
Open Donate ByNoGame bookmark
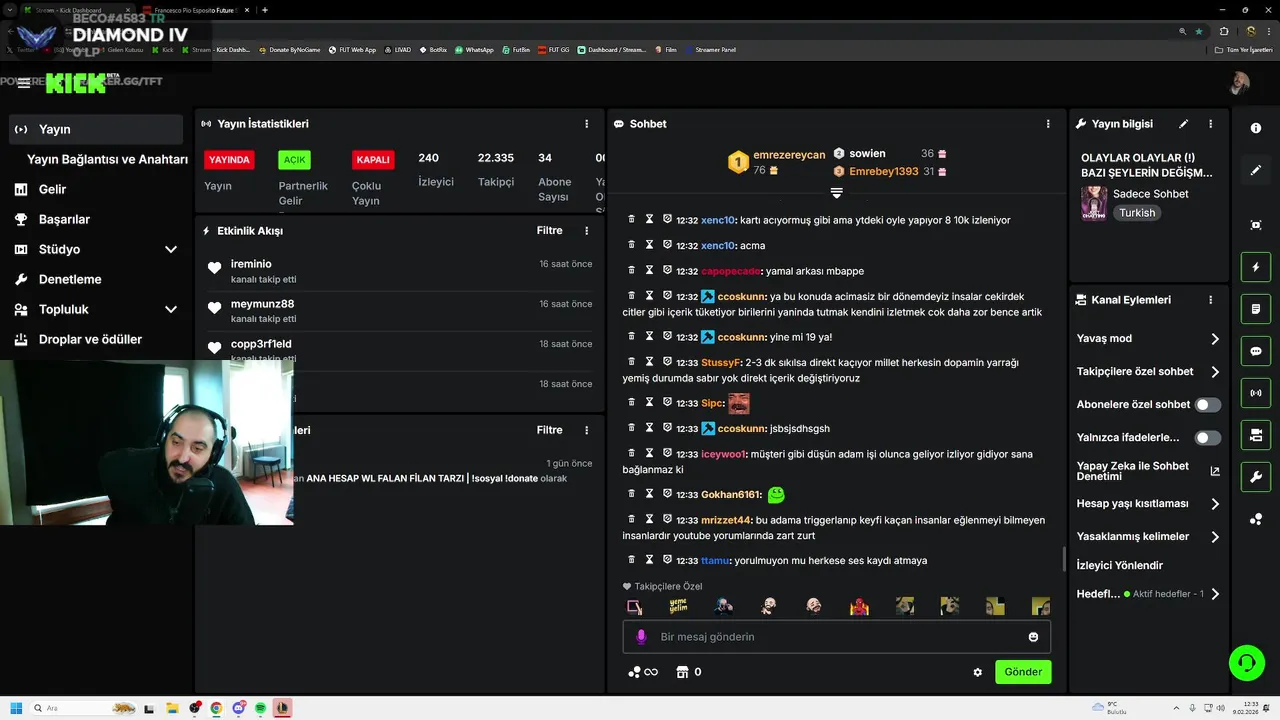289,49
